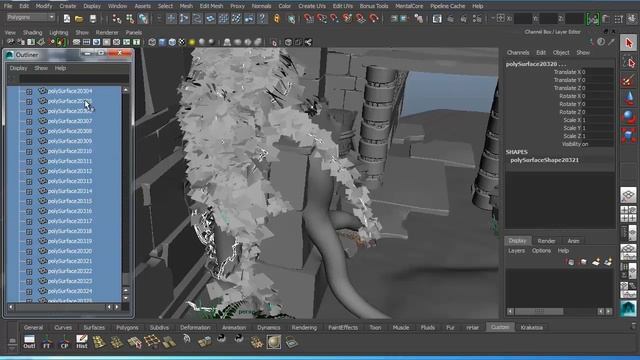
Task: Switch to the Polygons shelf tab
Action: 127,327
